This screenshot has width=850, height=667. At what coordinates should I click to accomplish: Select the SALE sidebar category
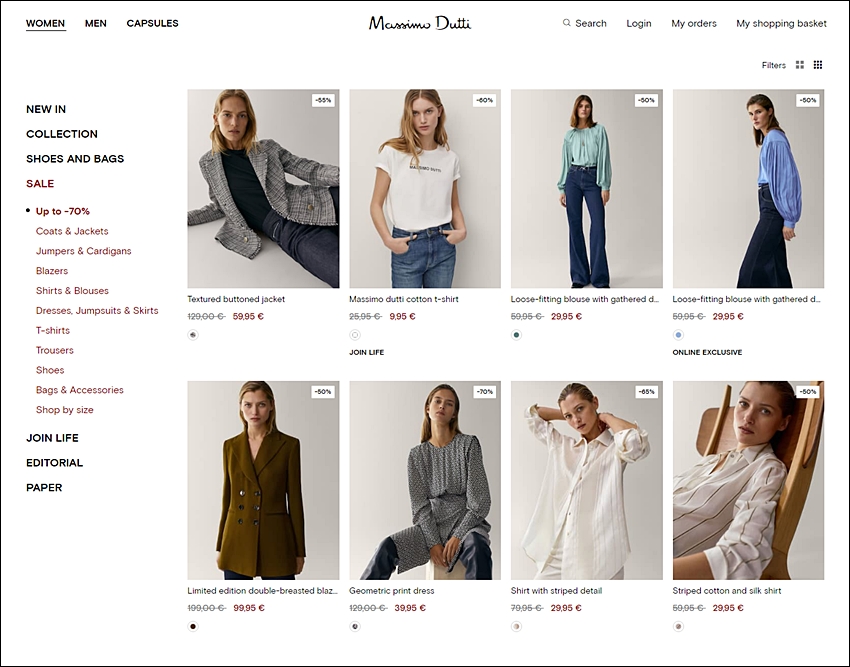click(x=40, y=184)
